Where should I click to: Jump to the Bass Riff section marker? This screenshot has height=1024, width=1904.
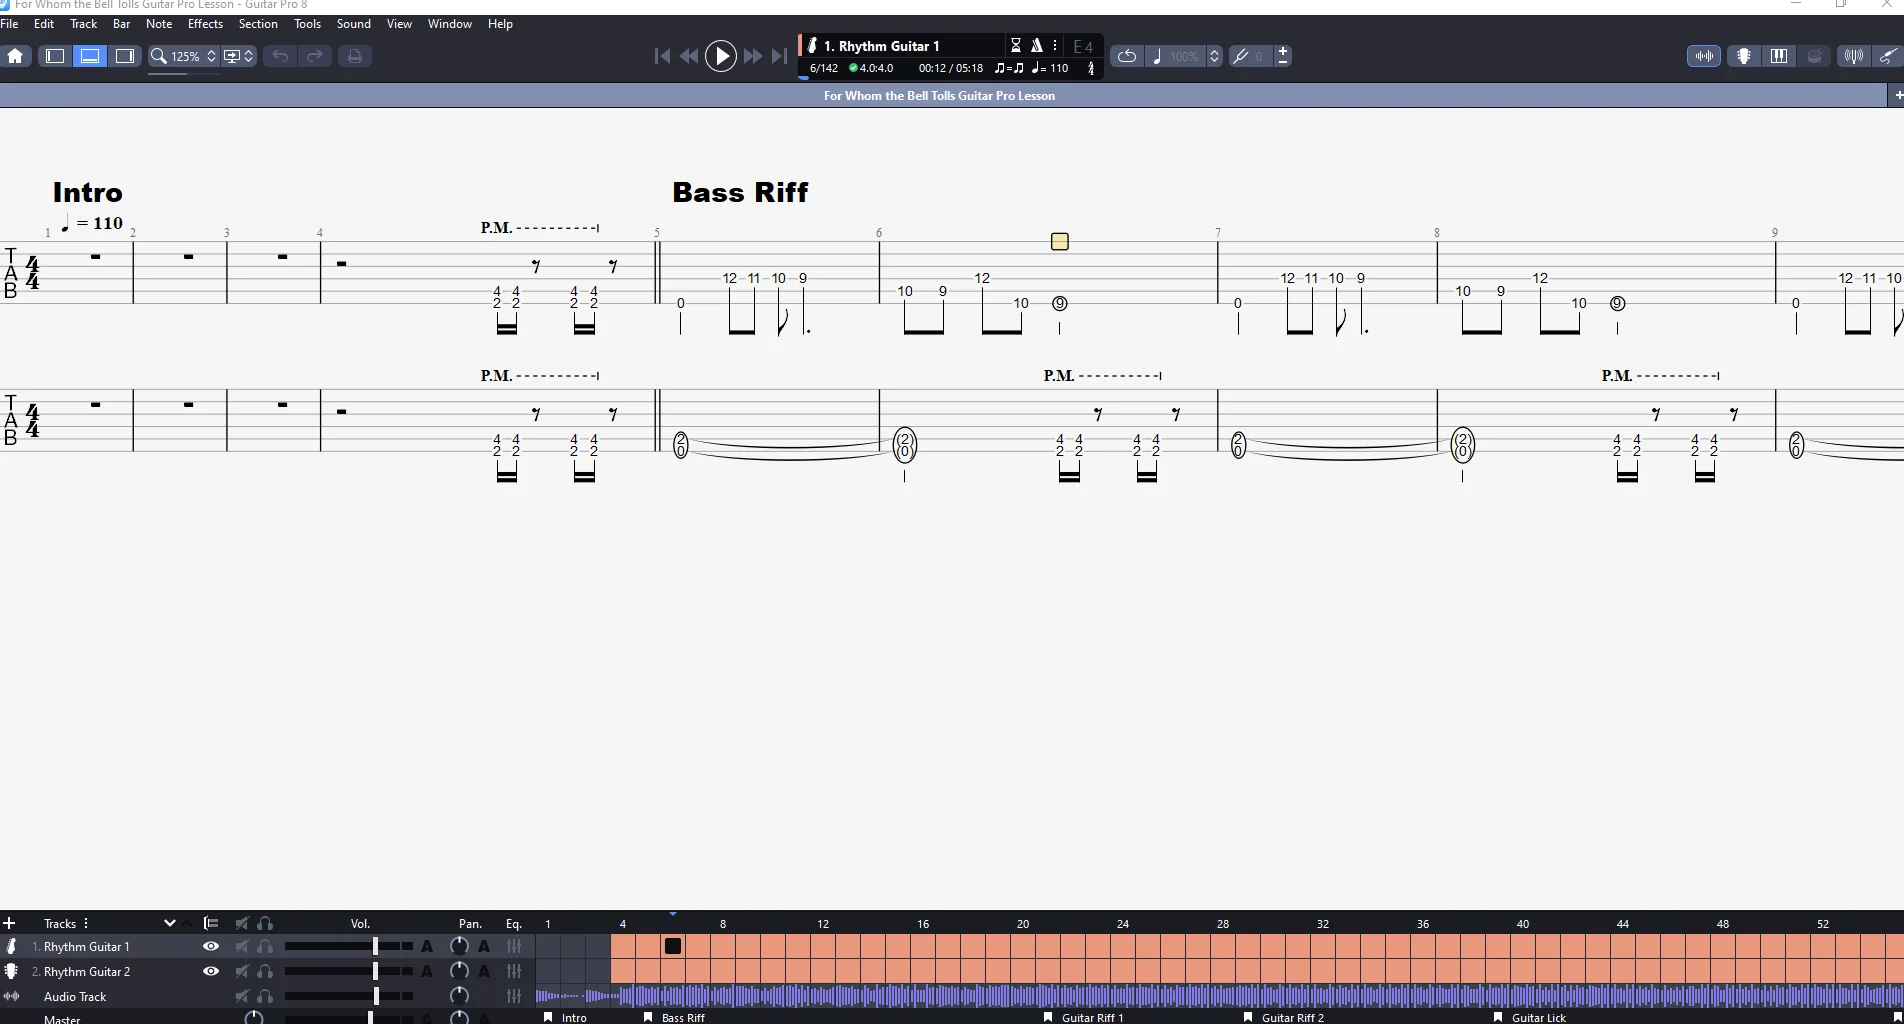point(675,1017)
